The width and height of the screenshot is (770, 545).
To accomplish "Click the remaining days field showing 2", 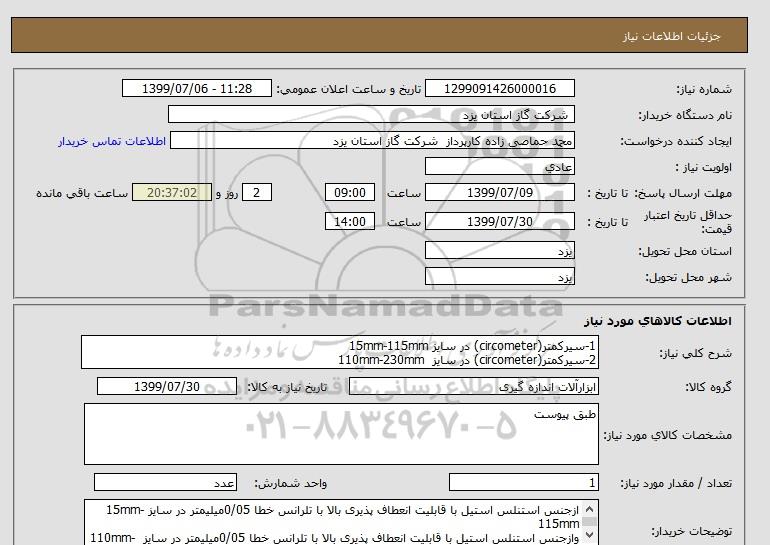I will pyautogui.click(x=256, y=192).
